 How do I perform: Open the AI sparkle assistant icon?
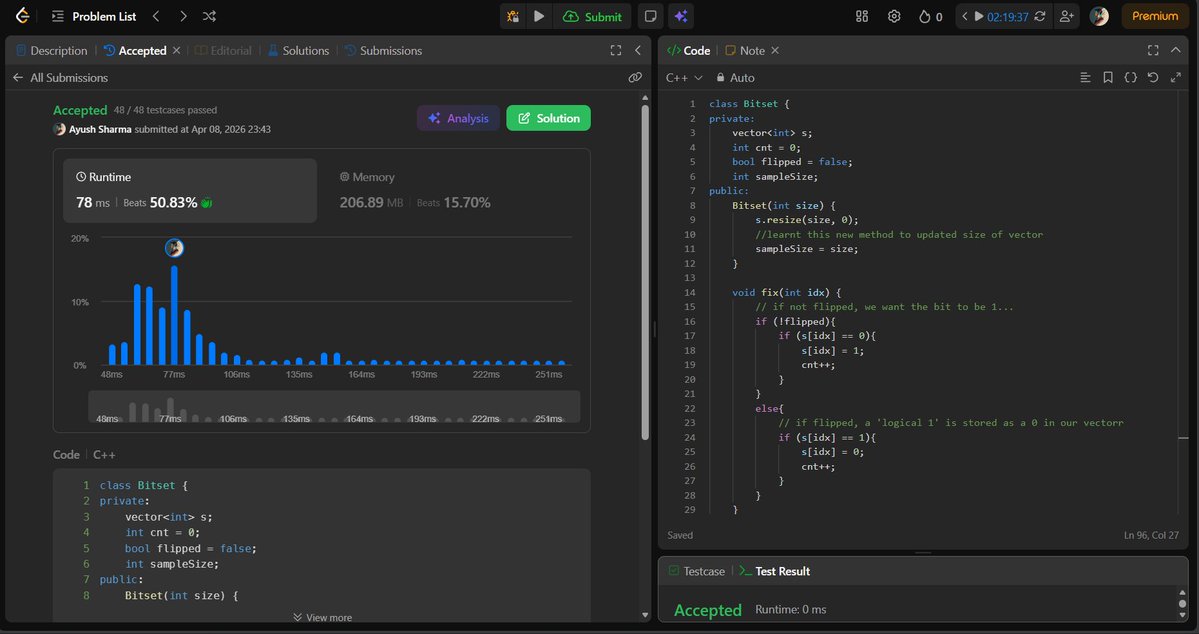[x=681, y=16]
